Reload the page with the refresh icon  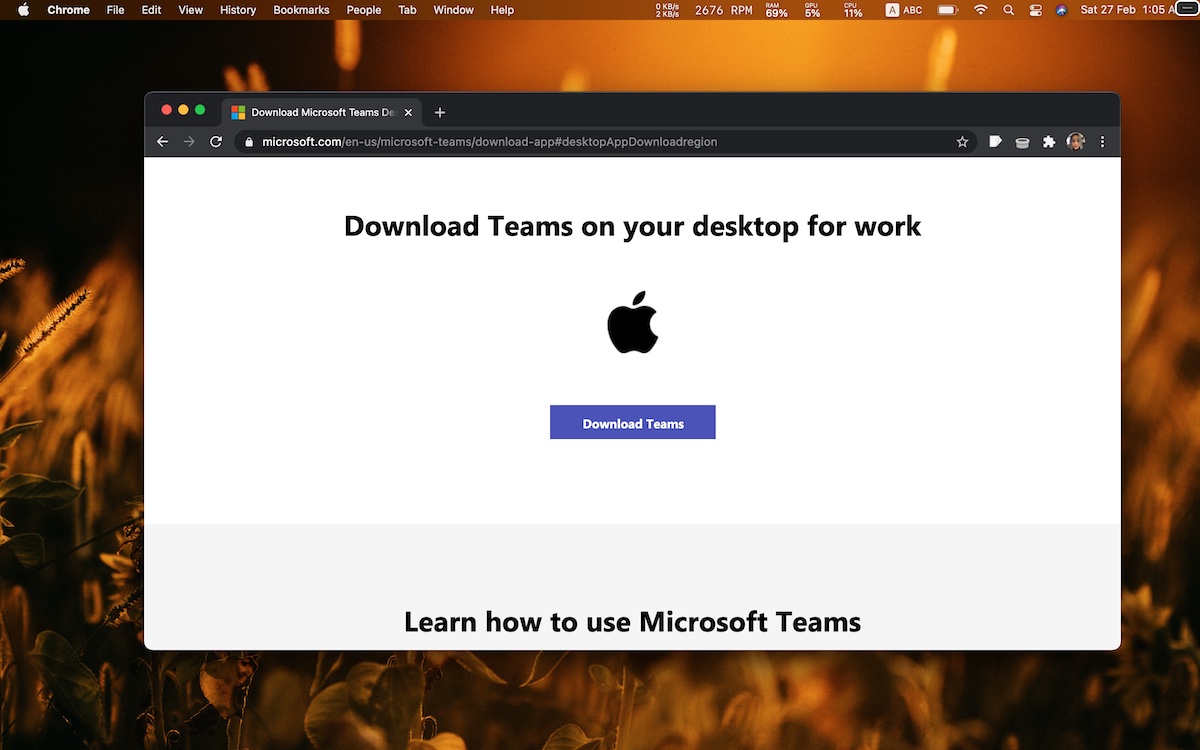click(215, 142)
